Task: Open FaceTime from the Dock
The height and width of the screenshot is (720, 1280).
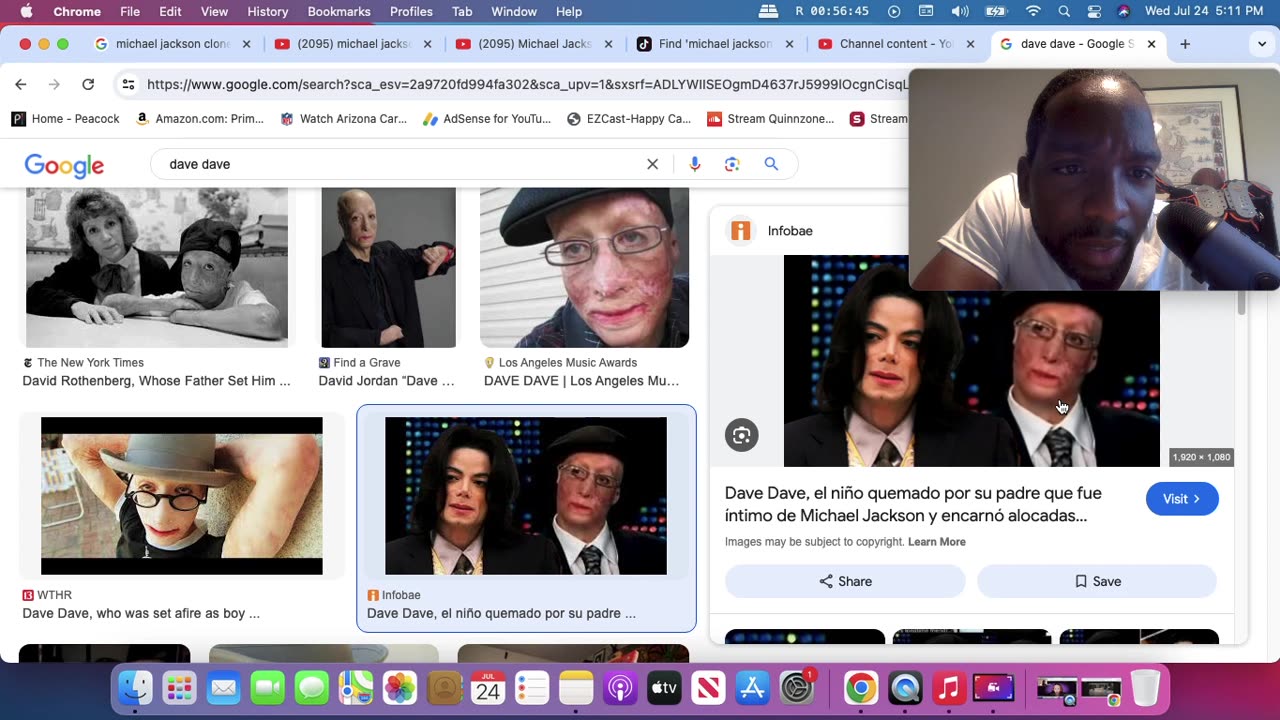Action: tap(267, 688)
